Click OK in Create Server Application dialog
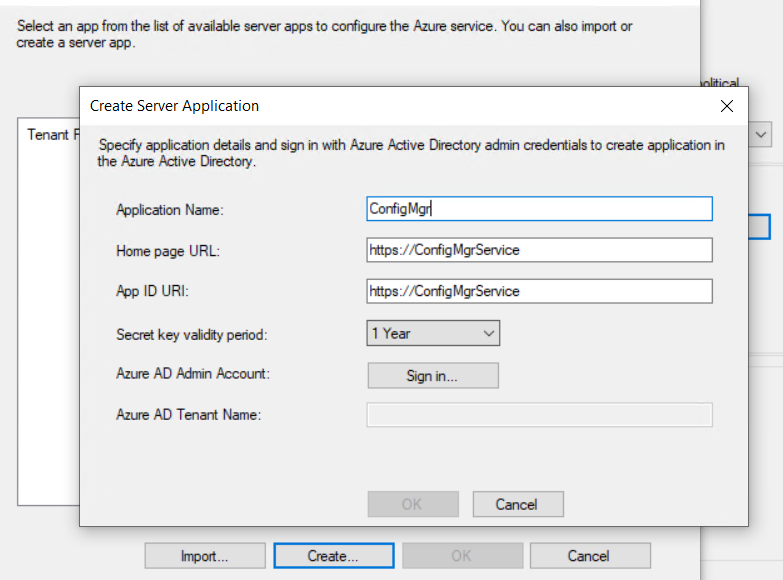Screen dimensions: 783x580 pos(412,504)
